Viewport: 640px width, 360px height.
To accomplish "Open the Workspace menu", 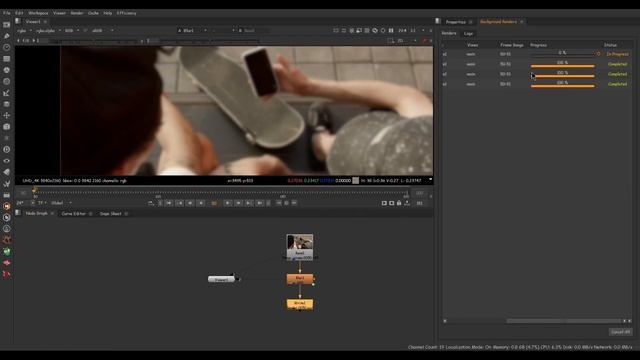I will 38,13.
